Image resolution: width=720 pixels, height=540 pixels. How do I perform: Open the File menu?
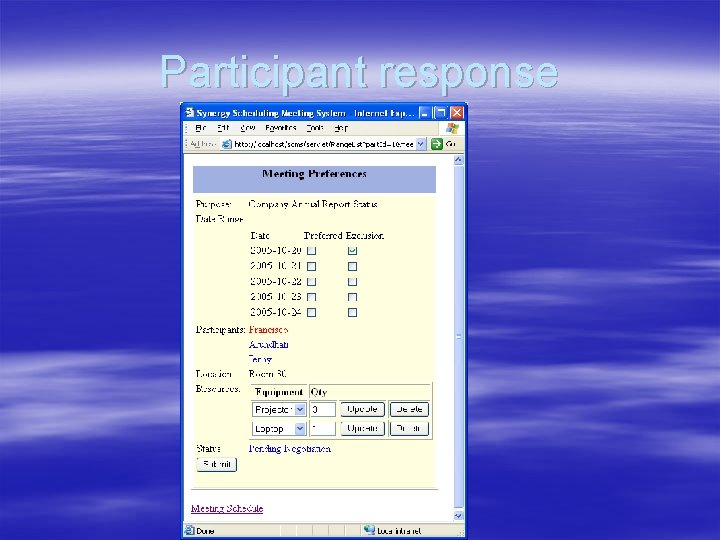tap(201, 128)
